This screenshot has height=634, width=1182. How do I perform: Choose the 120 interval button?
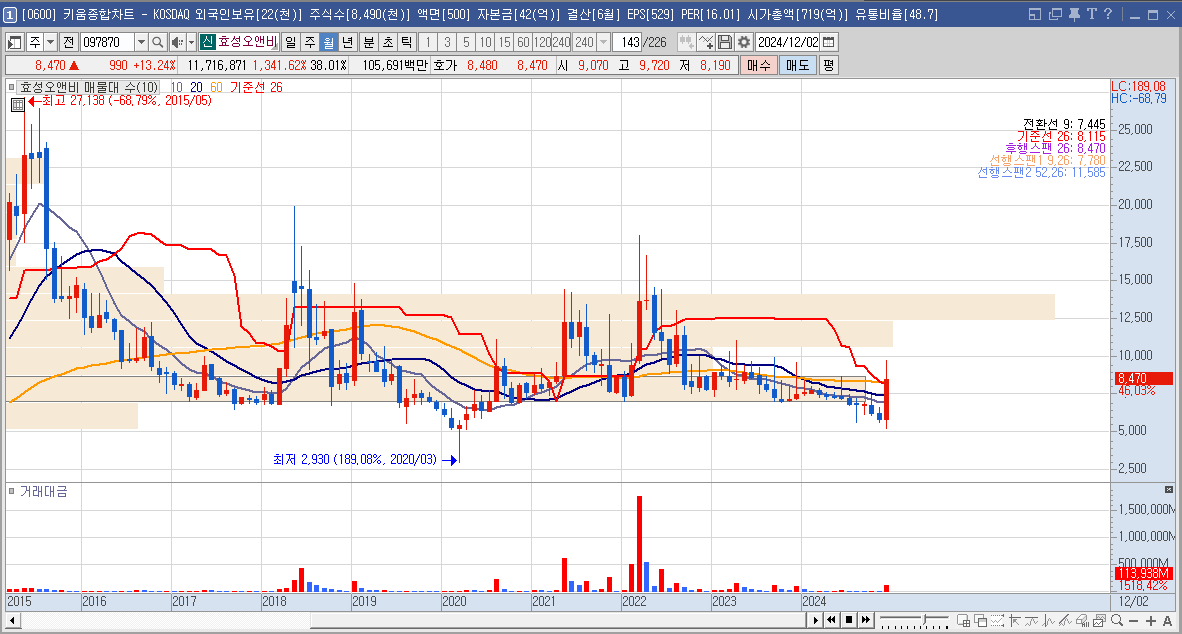pyautogui.click(x=542, y=42)
